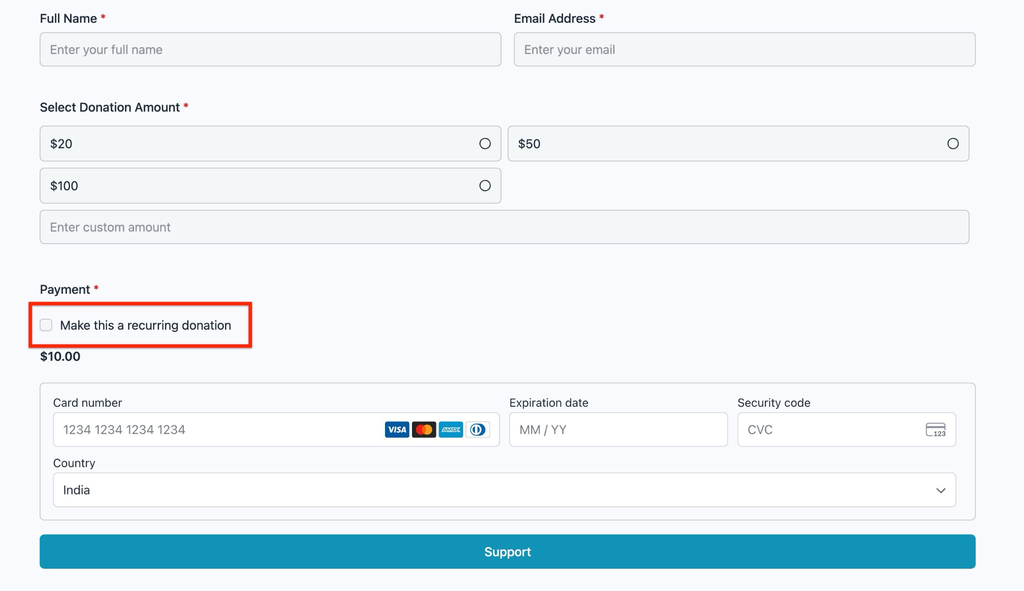This screenshot has width=1024, height=591.
Task: Click the Support button
Action: 507,552
